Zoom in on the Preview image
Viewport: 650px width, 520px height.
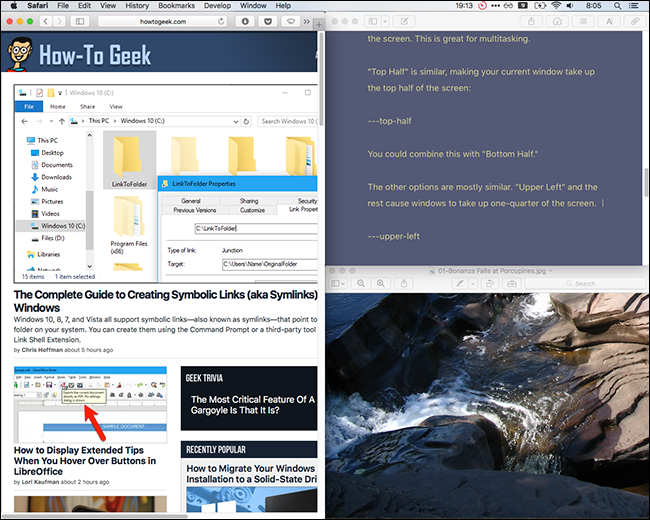click(x=381, y=283)
